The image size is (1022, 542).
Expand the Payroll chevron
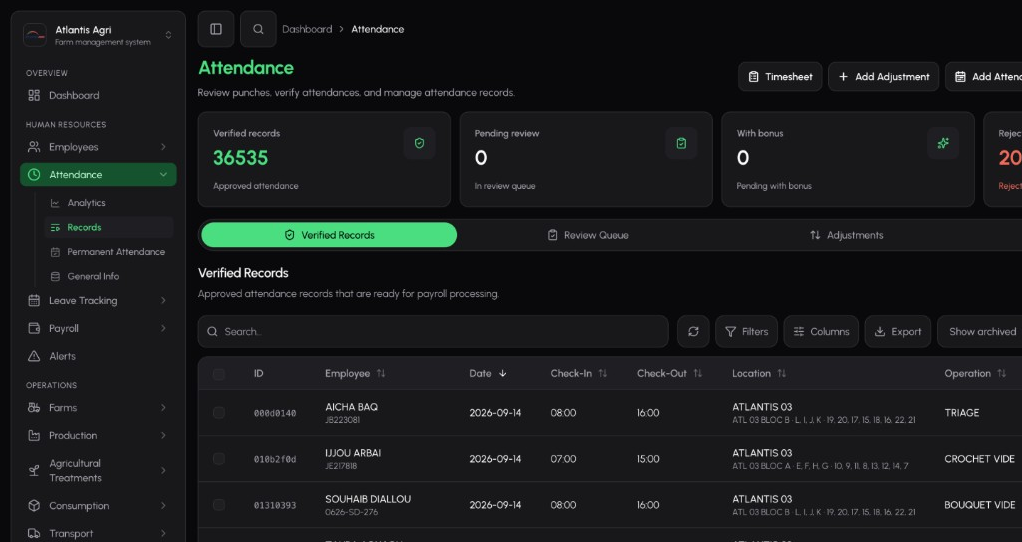[x=163, y=328]
